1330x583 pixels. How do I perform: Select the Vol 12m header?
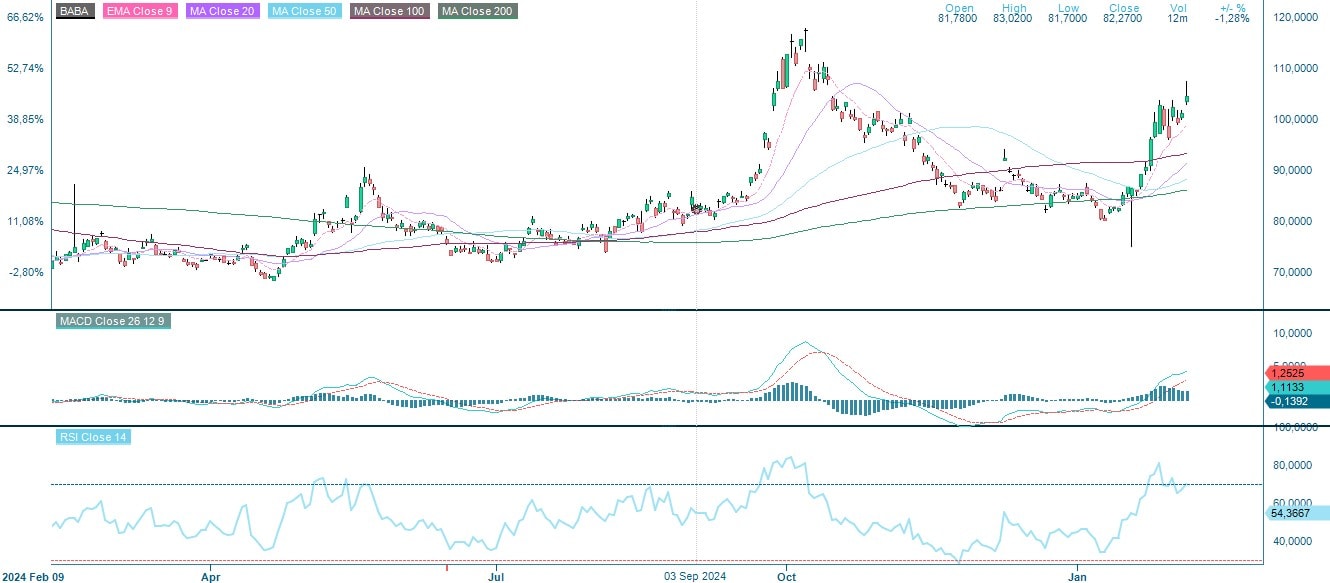(1178, 14)
